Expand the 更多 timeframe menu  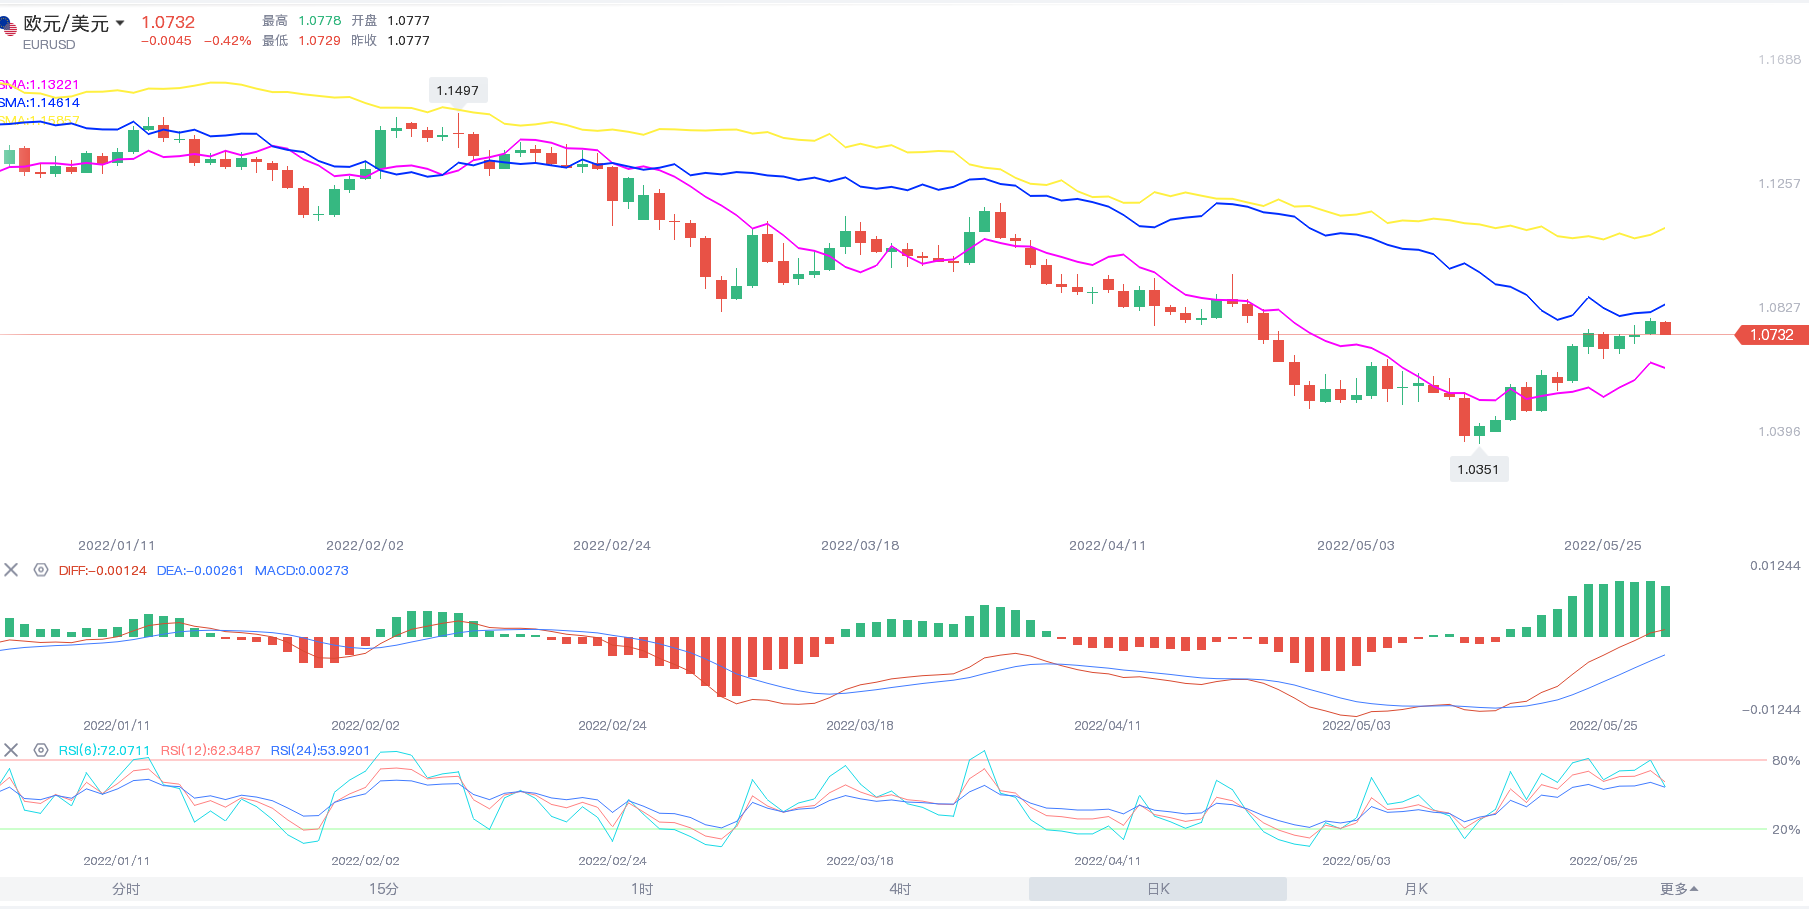coord(1679,889)
